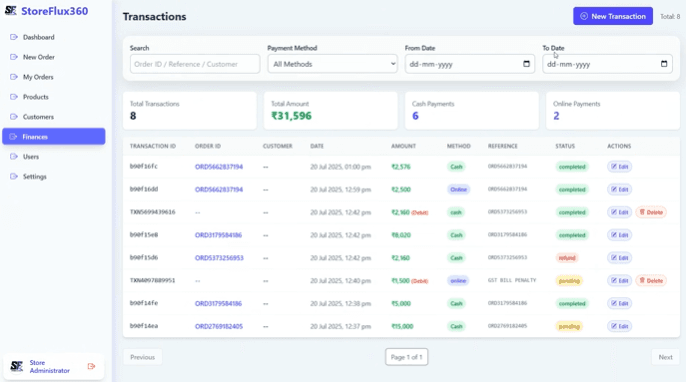Click the From Date field
The width and height of the screenshot is (686, 382).
469,64
